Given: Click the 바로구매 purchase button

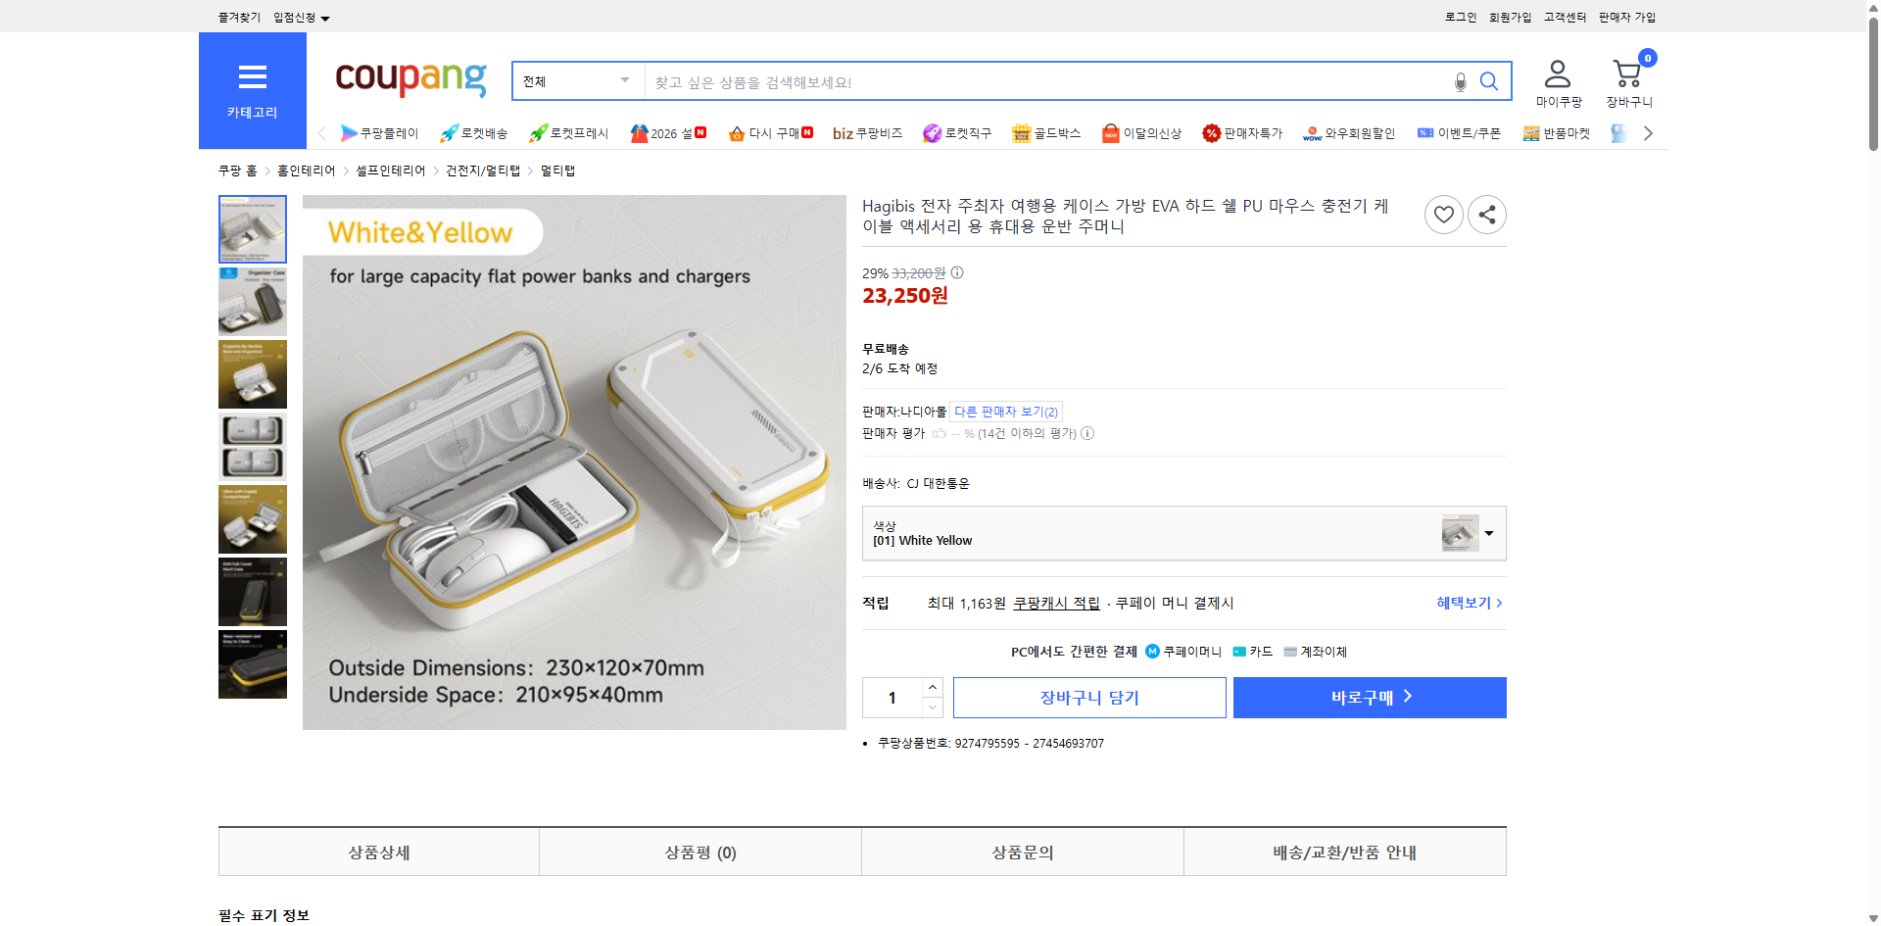Looking at the screenshot, I should coord(1369,697).
